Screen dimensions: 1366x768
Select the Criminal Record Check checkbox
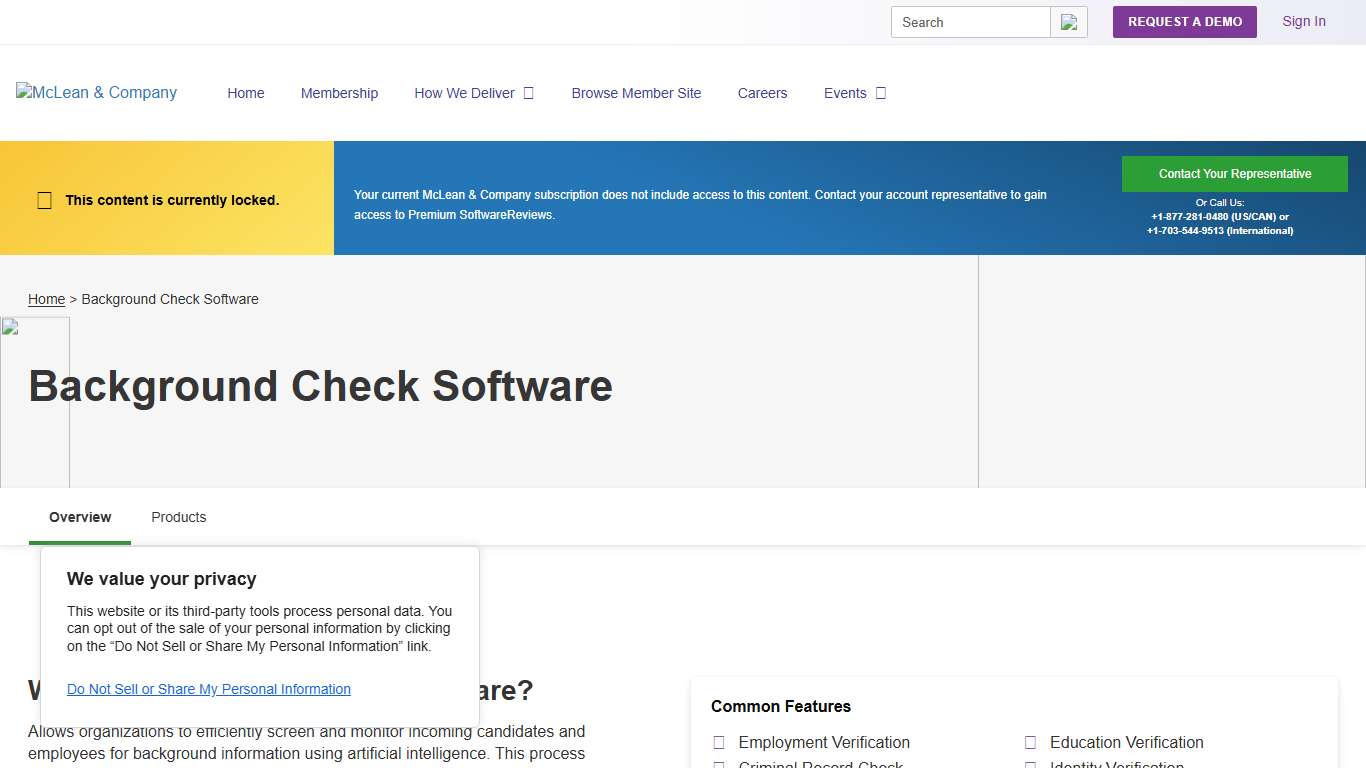719,766
